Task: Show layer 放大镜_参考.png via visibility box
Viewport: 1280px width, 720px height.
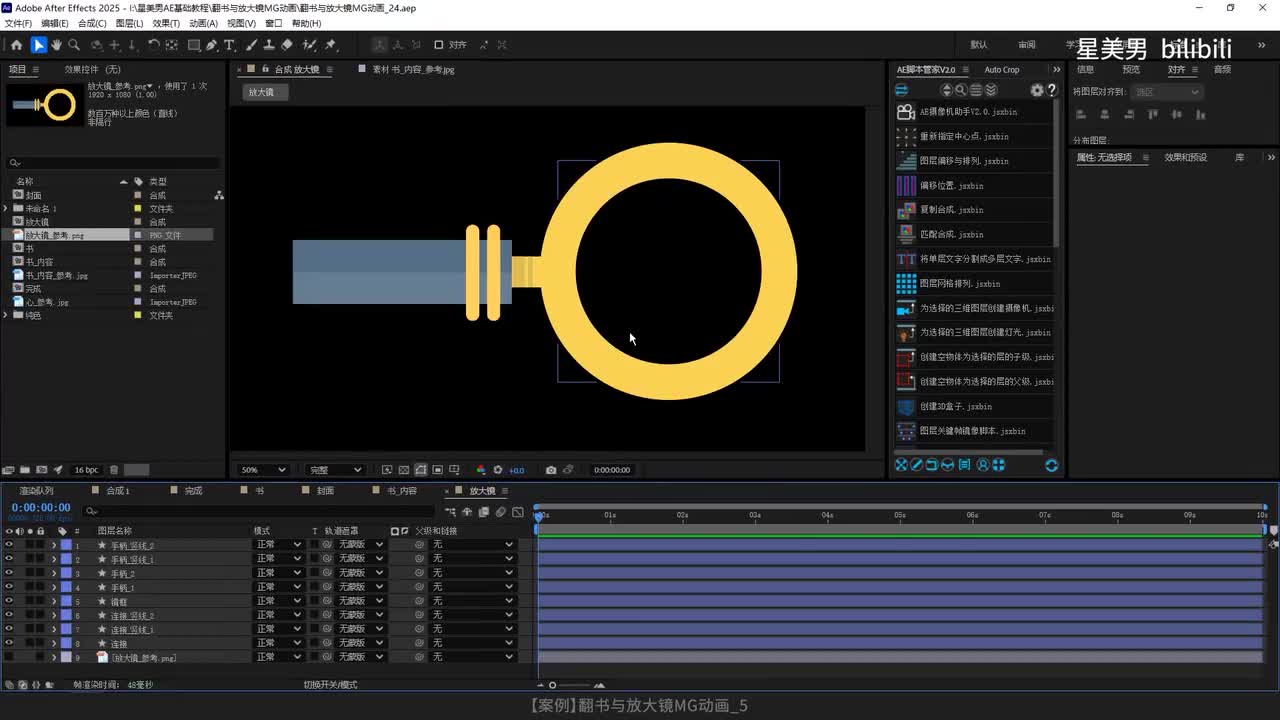Action: (9, 657)
